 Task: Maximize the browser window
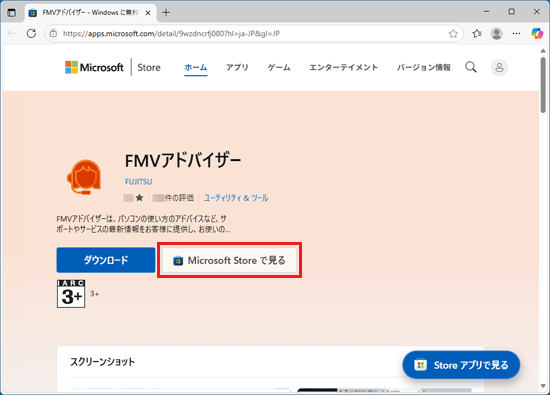(511, 12)
